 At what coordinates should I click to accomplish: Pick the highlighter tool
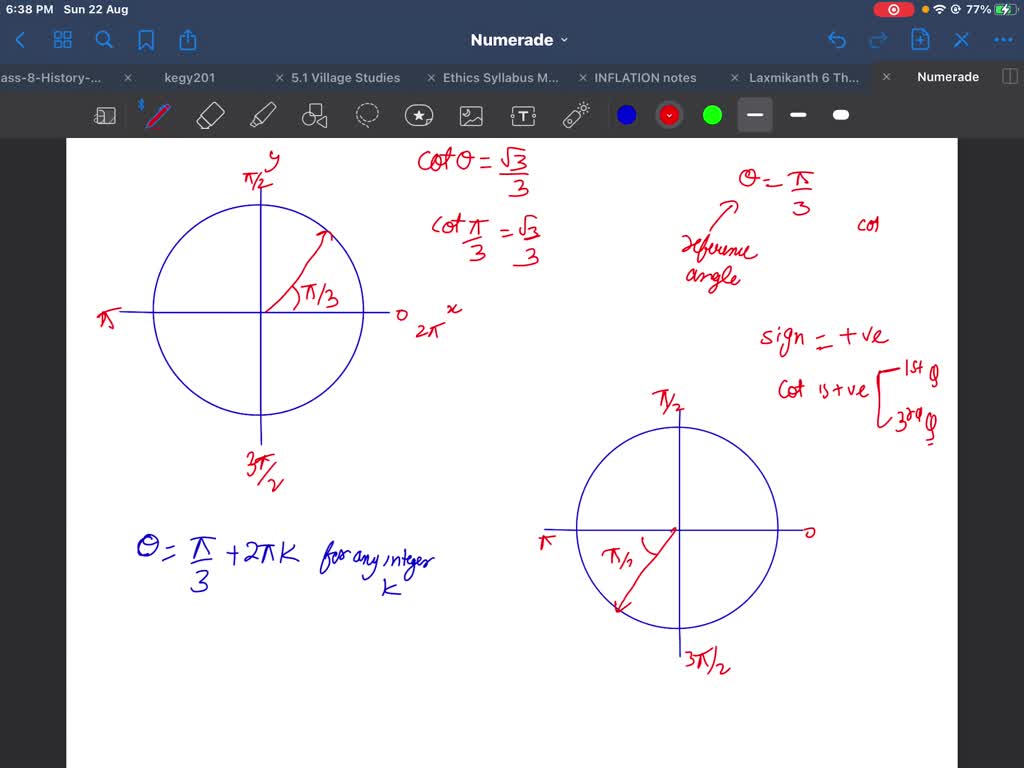[262, 114]
